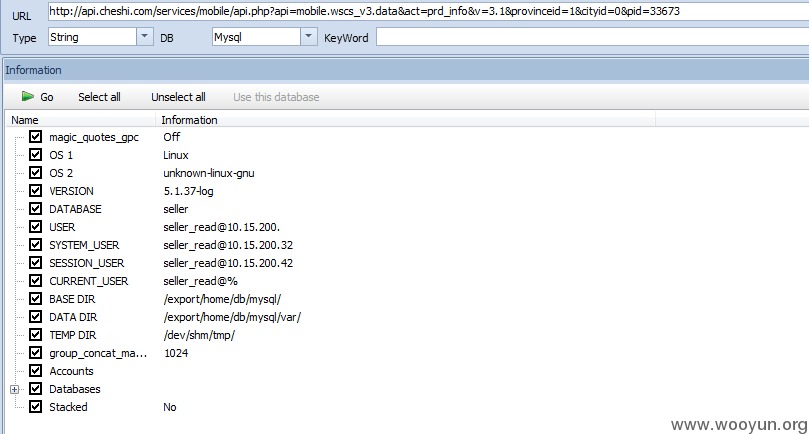Viewport: 809px width, 434px height.
Task: Click into the KeyWord input field
Action: 592,37
